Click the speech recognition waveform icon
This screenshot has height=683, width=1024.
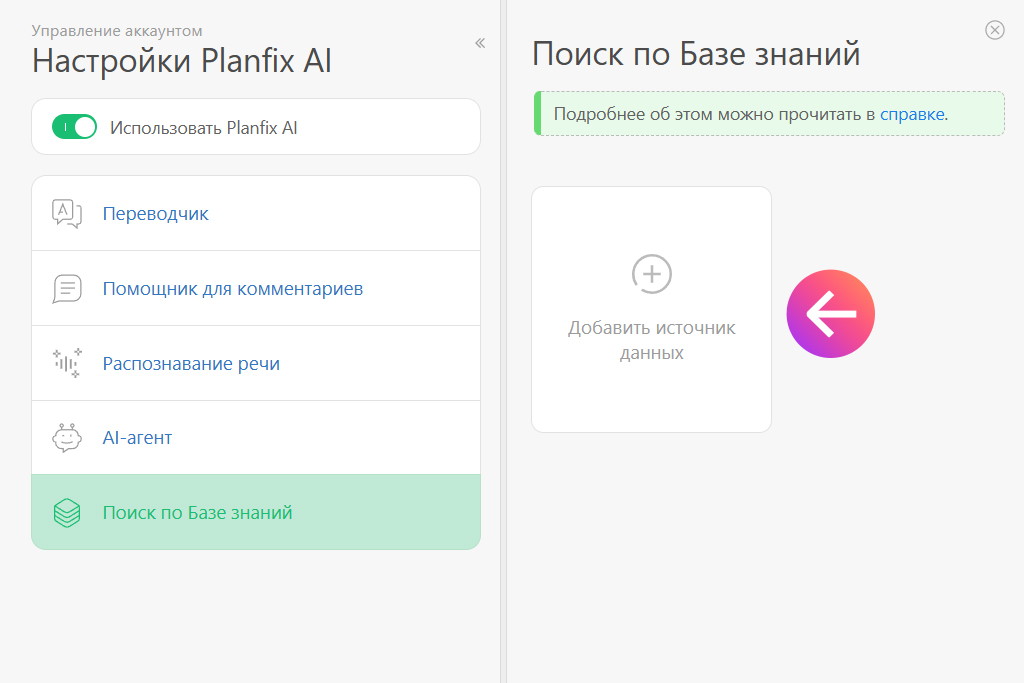pos(67,363)
